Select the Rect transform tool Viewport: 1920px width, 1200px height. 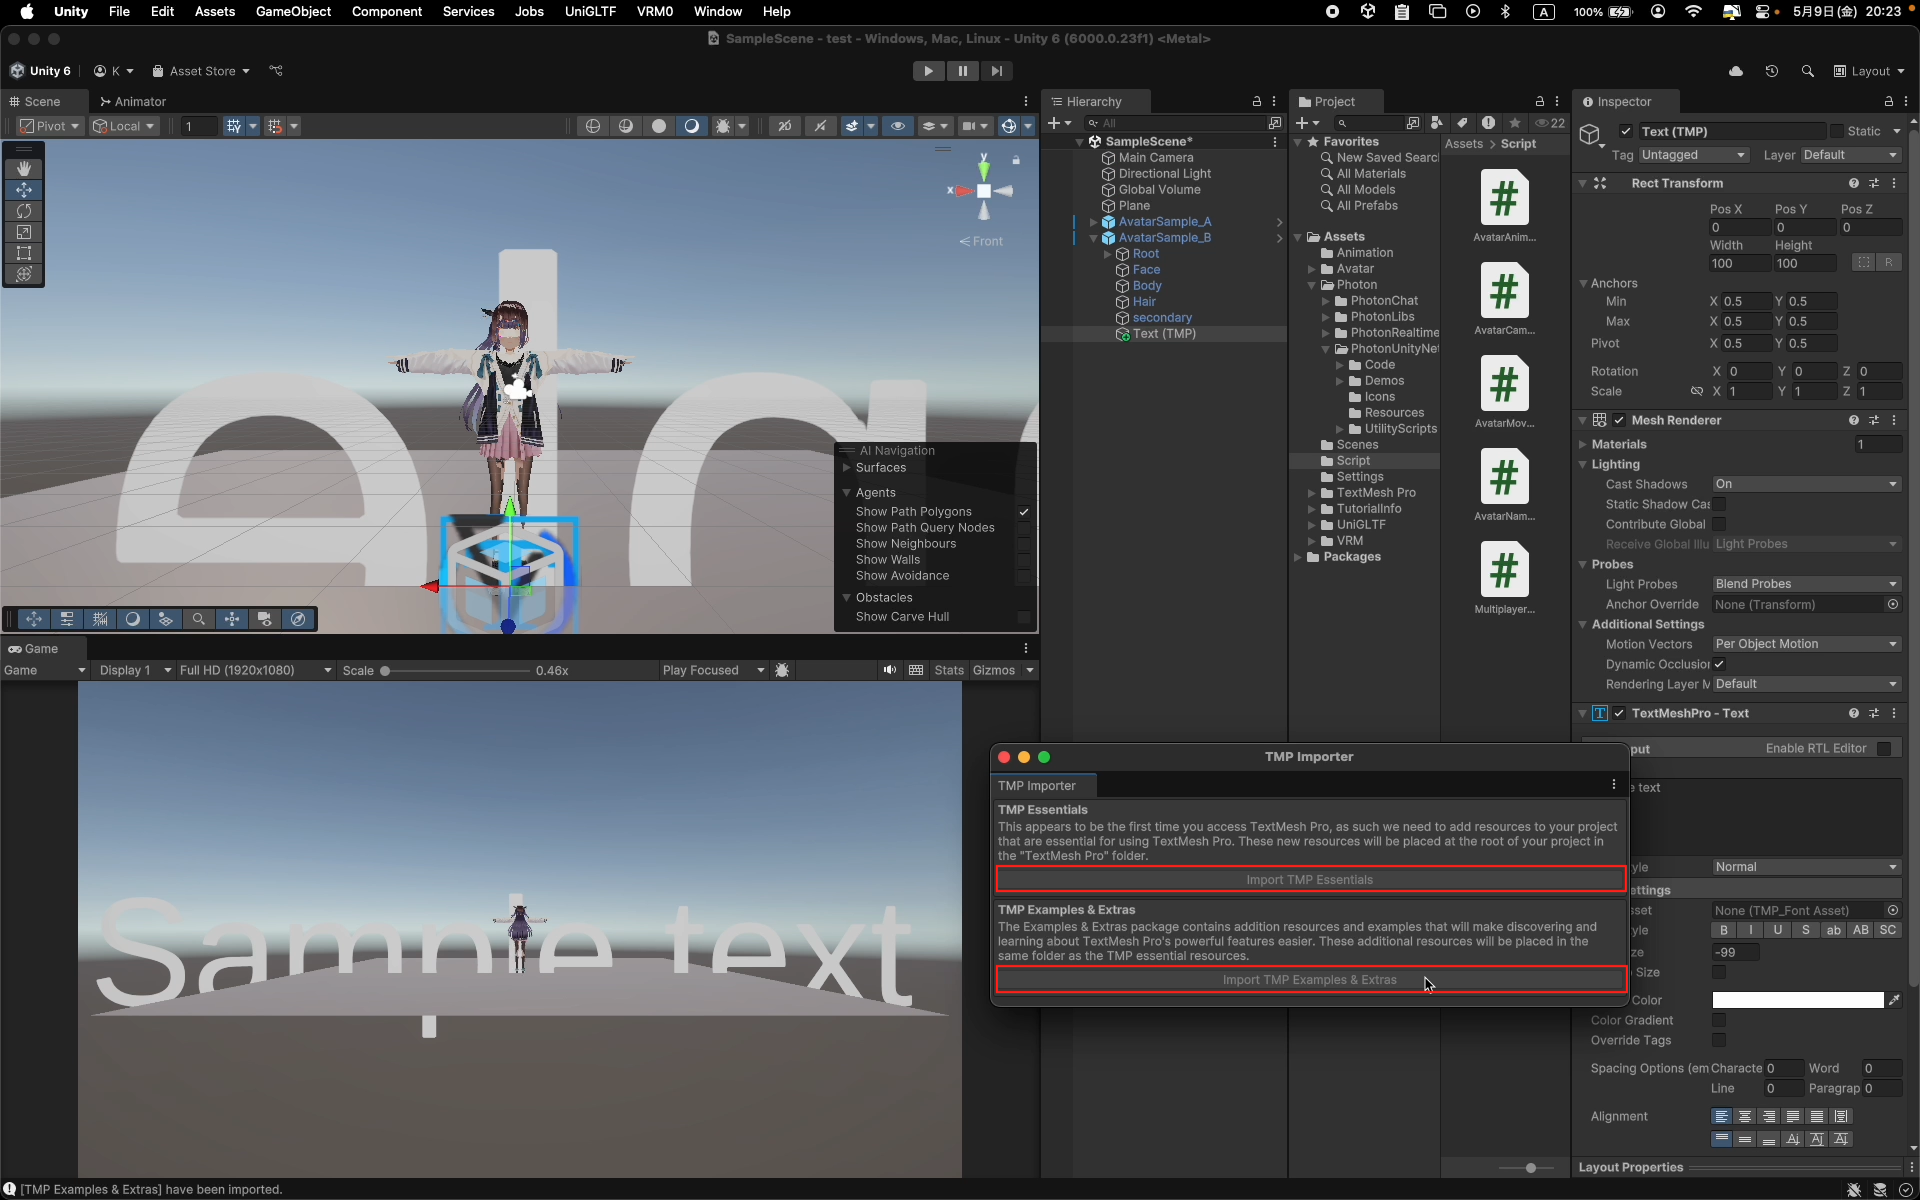(x=24, y=253)
